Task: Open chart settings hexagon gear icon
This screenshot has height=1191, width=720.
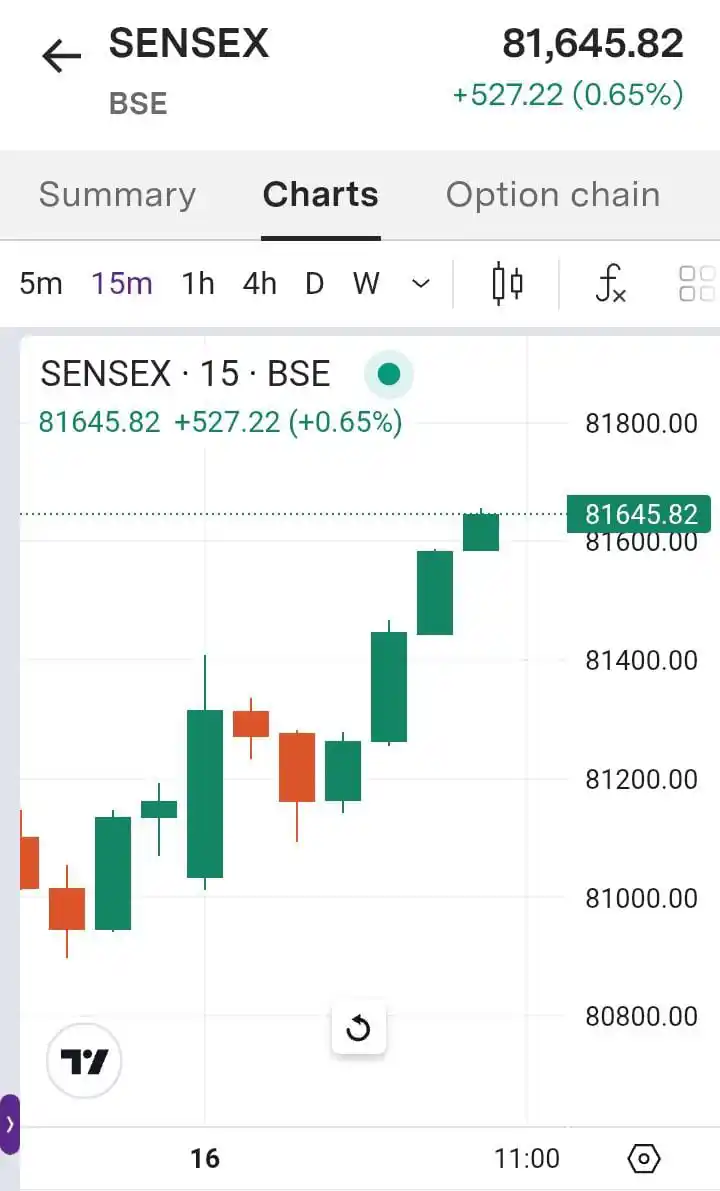Action: coord(644,1158)
